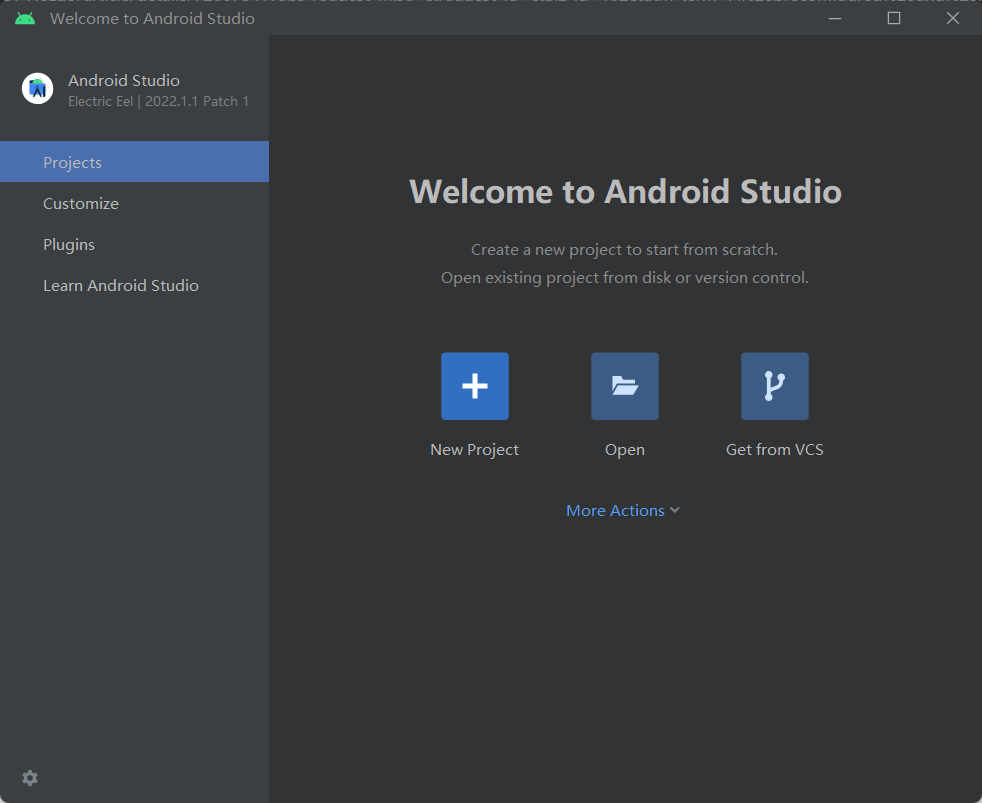Click the Get from VCS text label
This screenshot has width=982, height=803.
click(x=774, y=450)
